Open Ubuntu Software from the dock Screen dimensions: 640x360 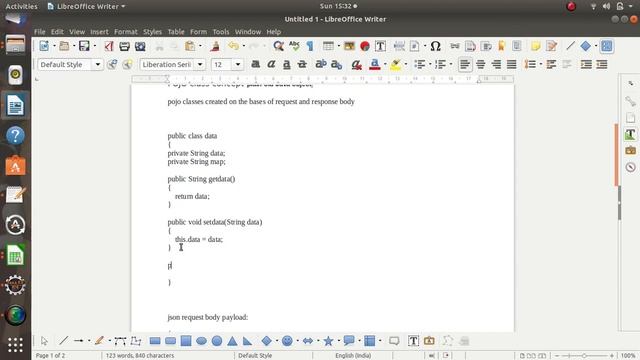click(15, 166)
